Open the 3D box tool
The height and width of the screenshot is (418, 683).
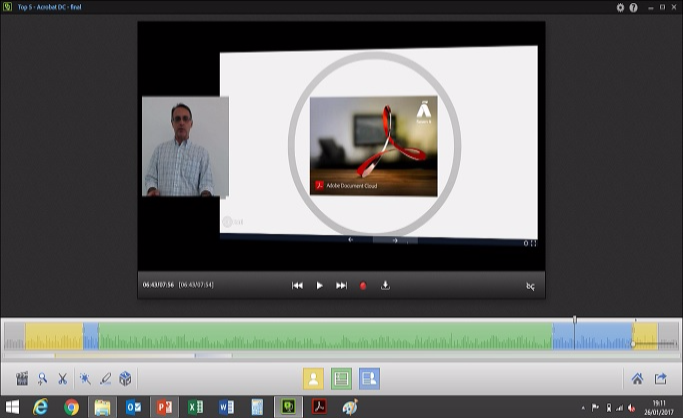[x=125, y=378]
